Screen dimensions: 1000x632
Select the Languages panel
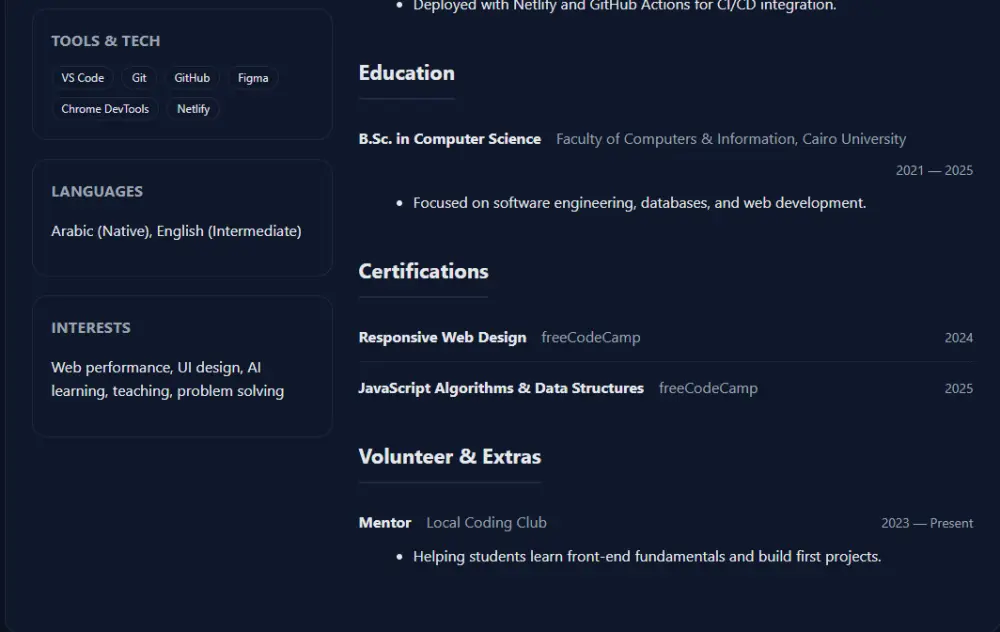coord(182,217)
